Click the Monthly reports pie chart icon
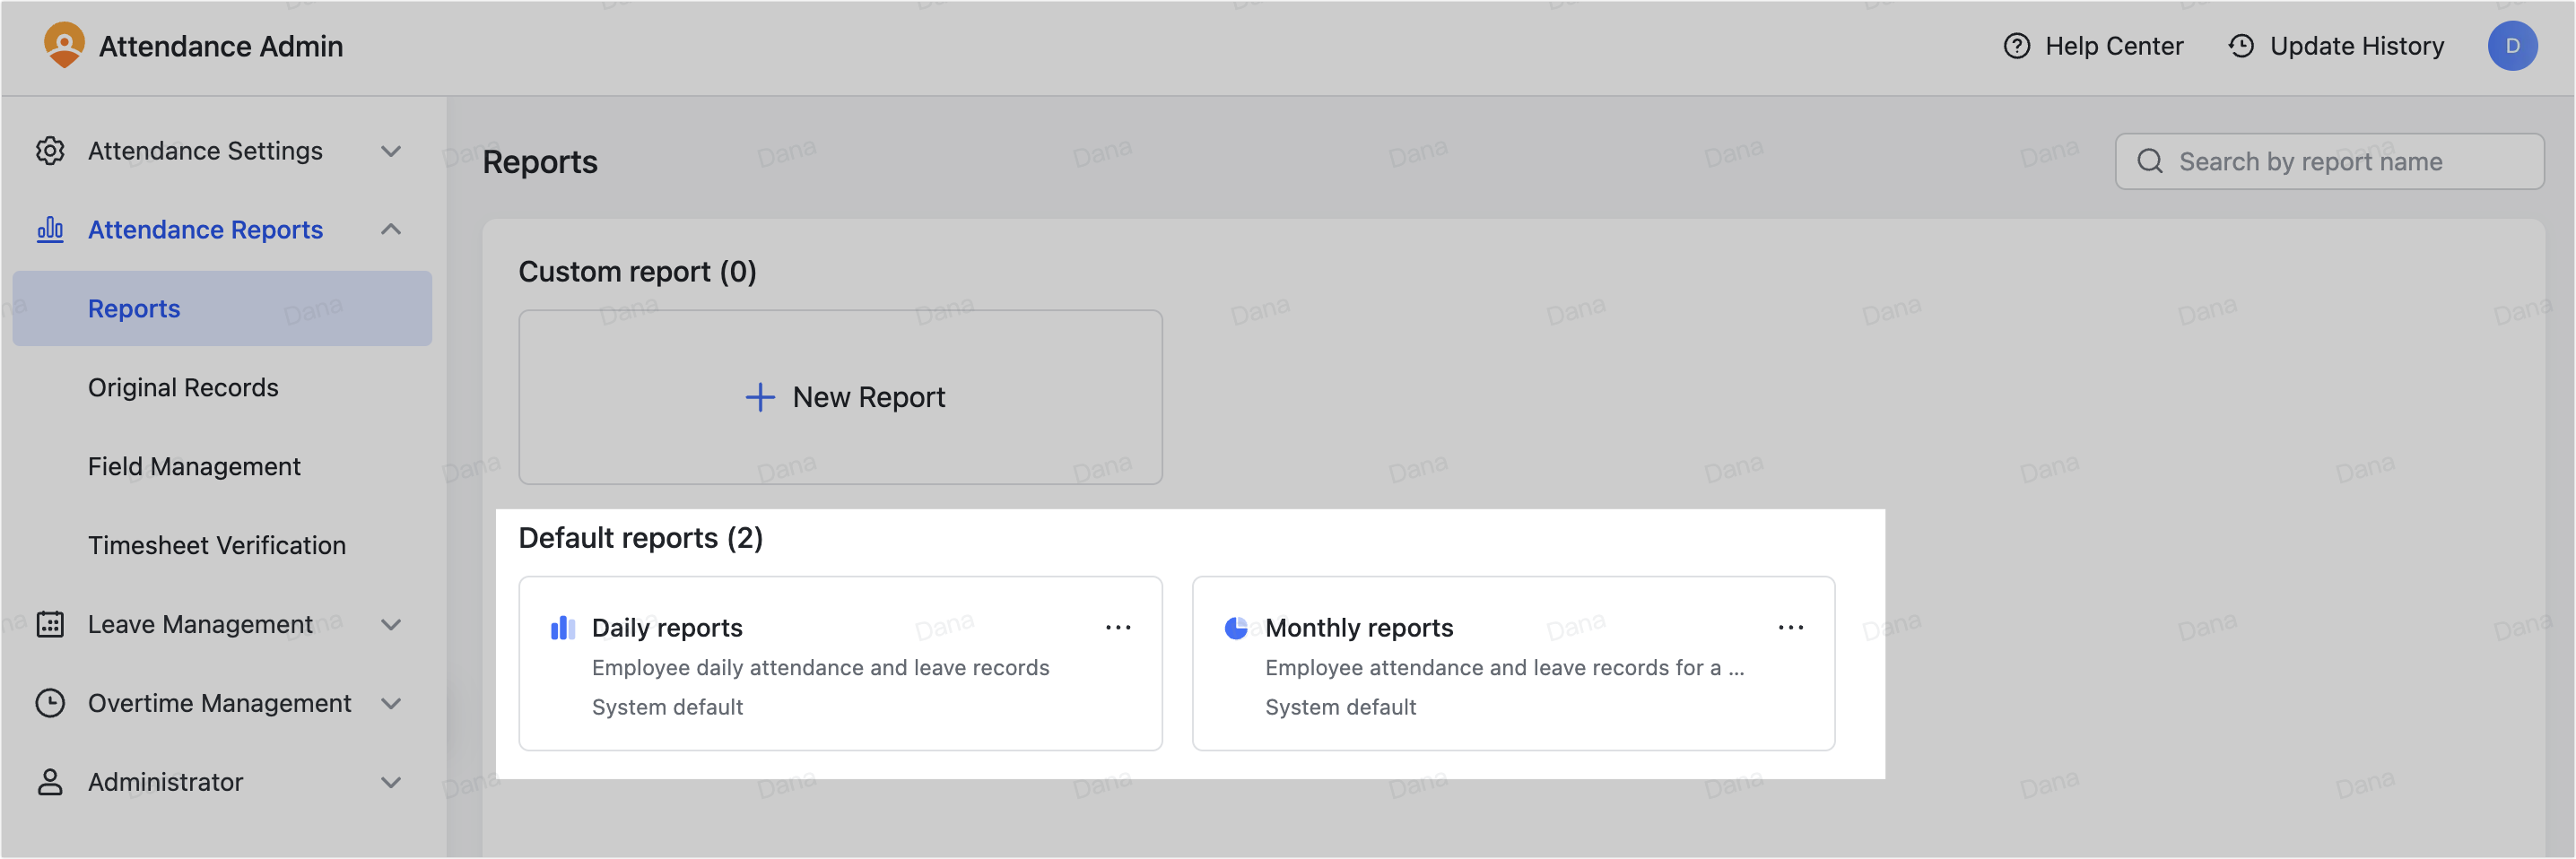 pos(1236,627)
